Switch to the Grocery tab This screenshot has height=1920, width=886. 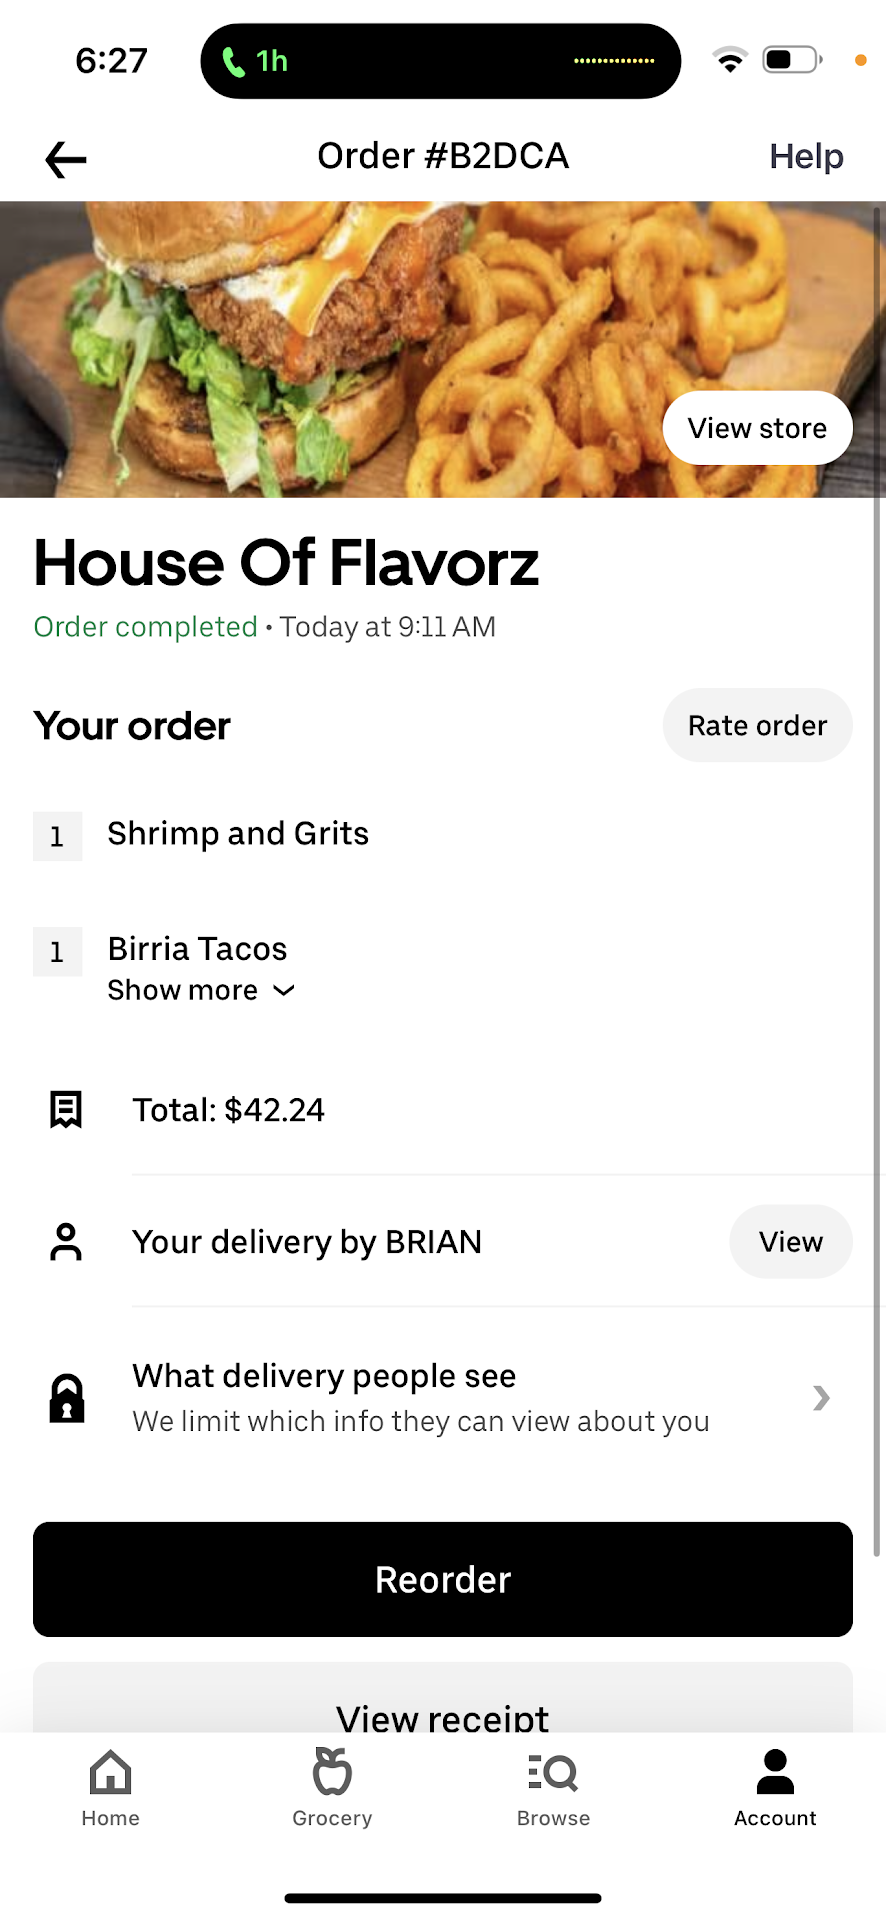pyautogui.click(x=332, y=1788)
